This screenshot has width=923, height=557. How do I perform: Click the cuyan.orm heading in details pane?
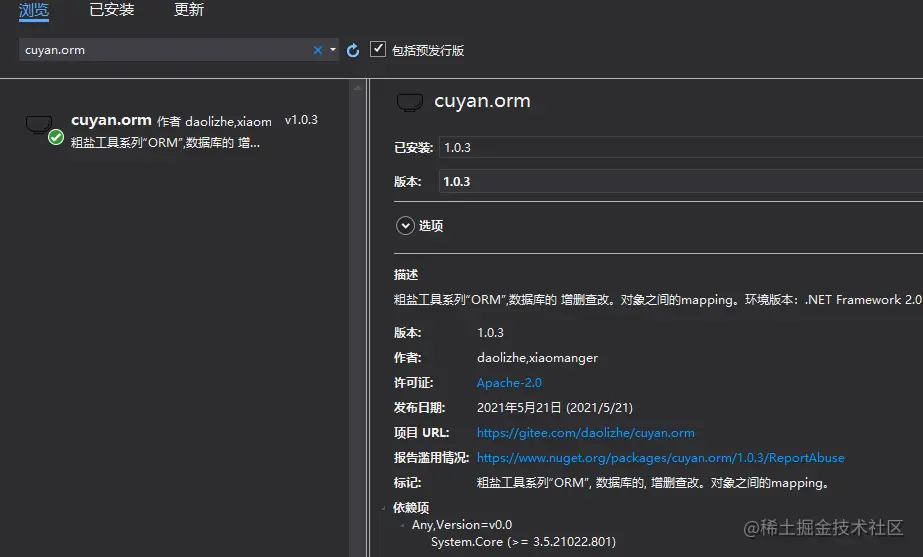[x=482, y=101]
